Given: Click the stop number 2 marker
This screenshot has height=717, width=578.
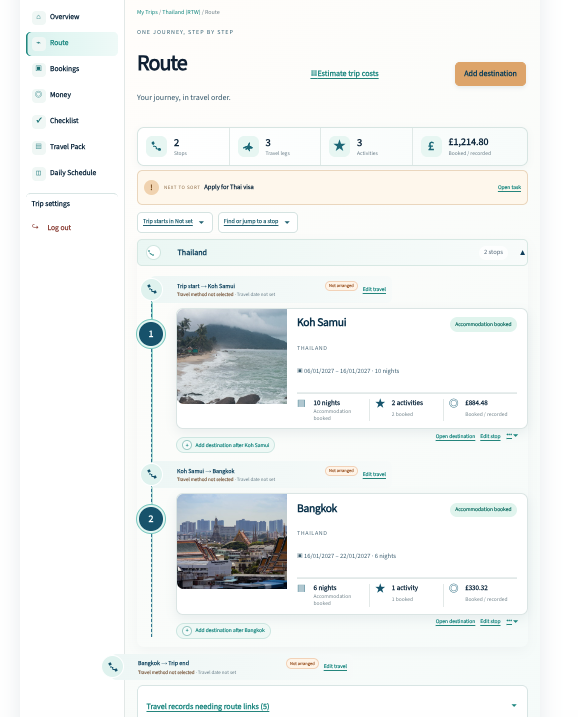Looking at the screenshot, I should click(151, 519).
